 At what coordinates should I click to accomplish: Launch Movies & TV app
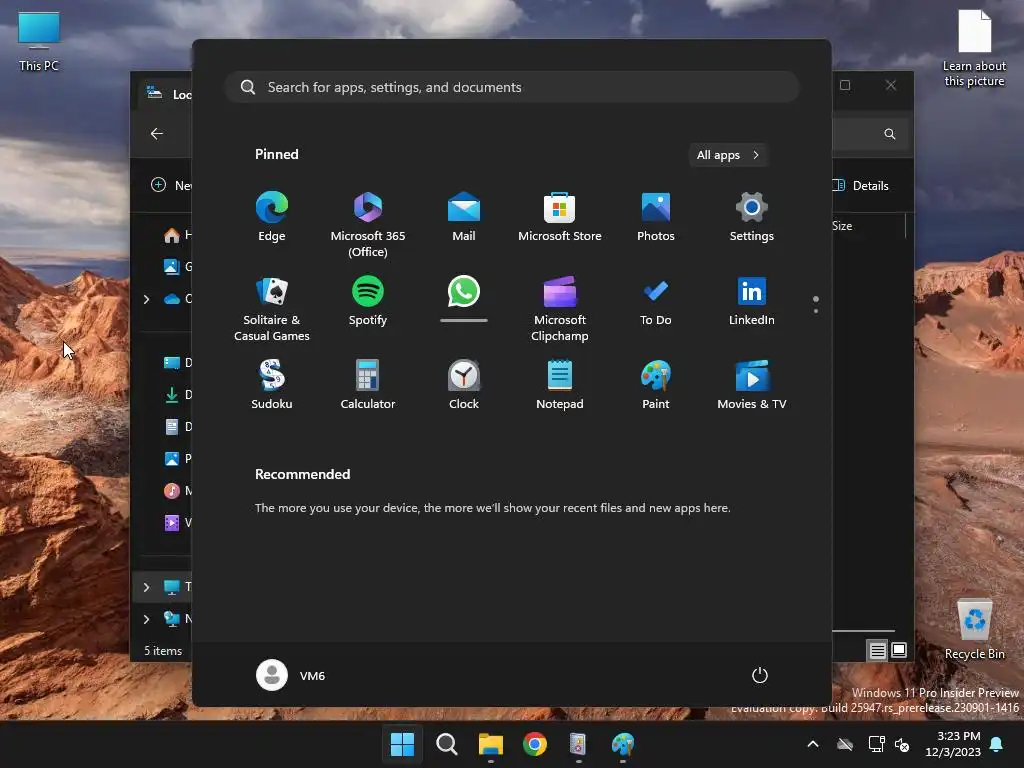click(x=752, y=385)
